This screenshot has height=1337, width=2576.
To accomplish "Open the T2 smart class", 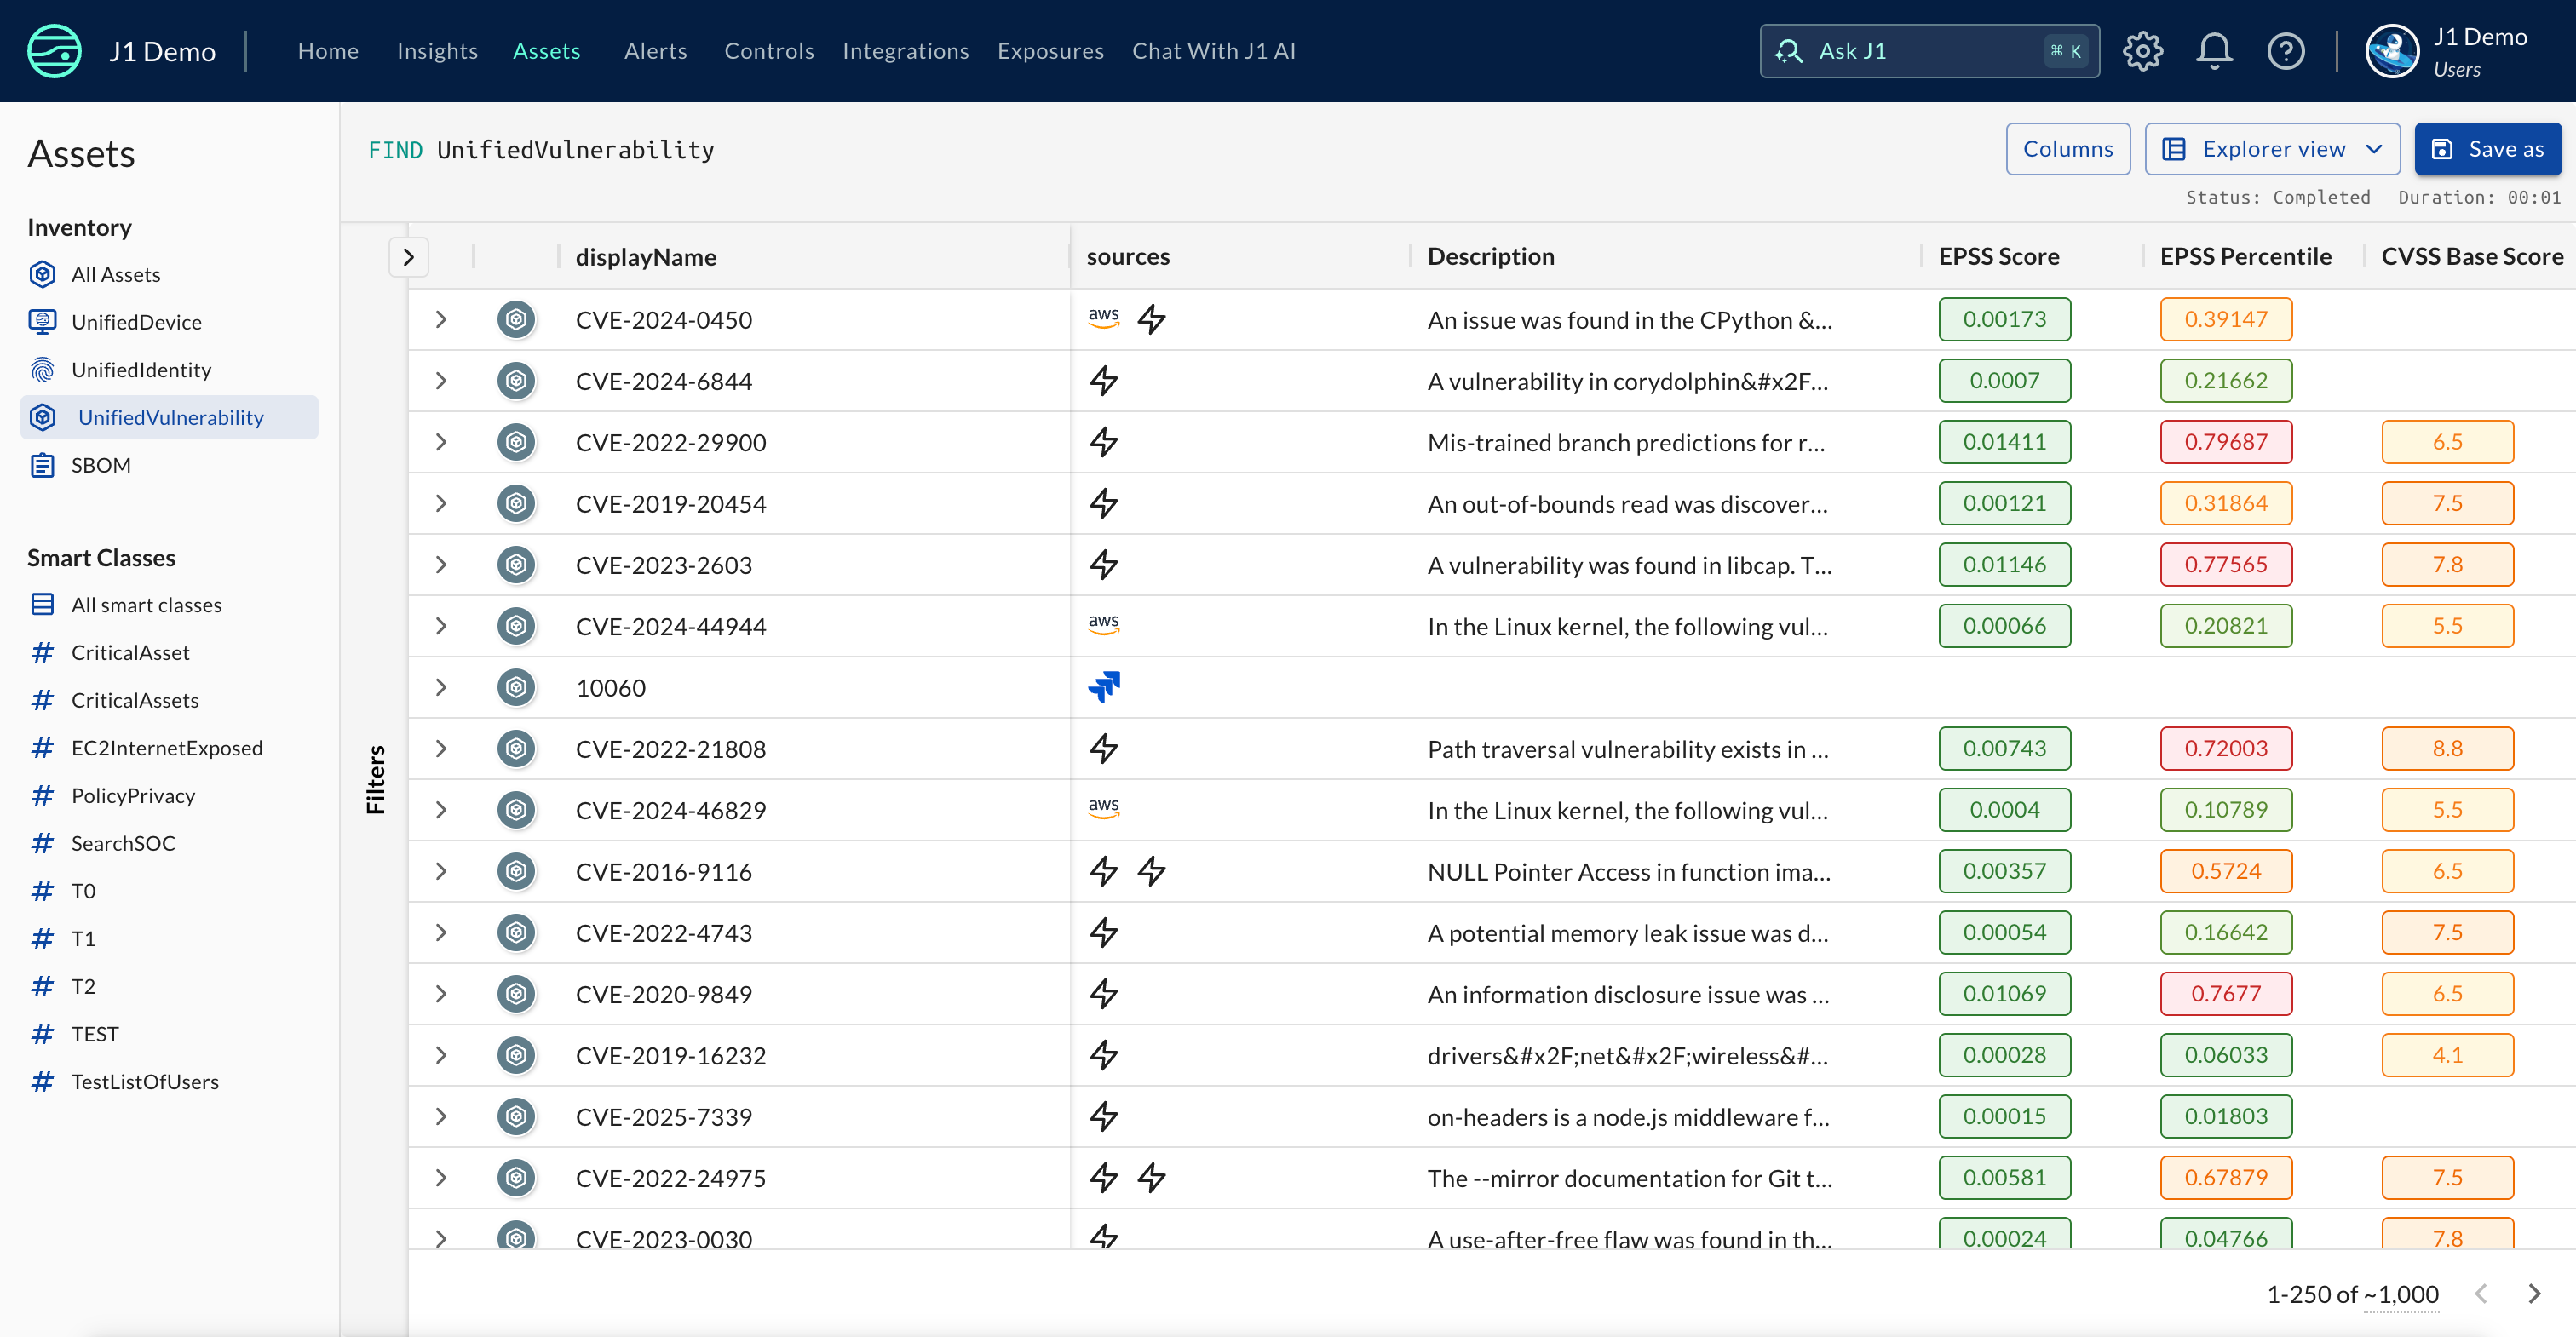I will 83,986.
